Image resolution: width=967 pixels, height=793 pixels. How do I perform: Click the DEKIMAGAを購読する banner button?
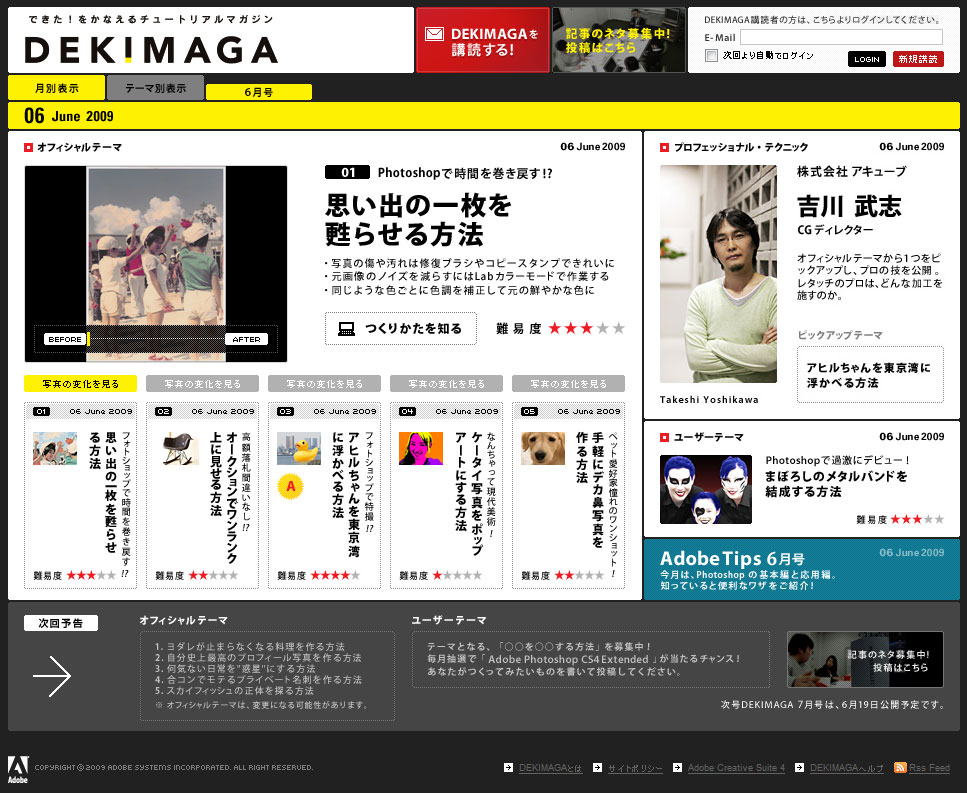point(482,40)
